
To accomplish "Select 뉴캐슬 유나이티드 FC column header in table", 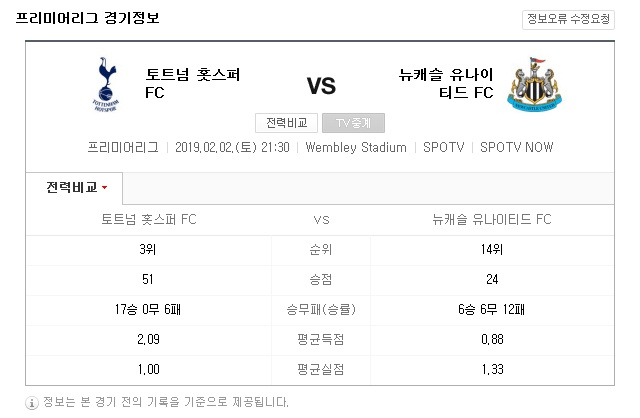I will tap(491, 220).
